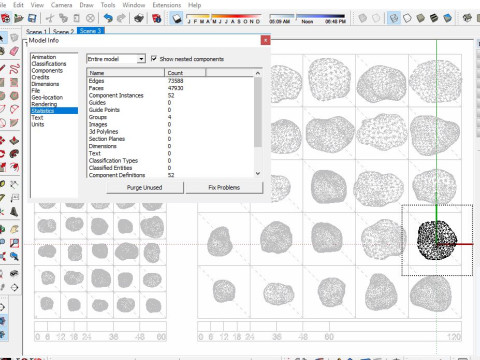Screen dimensions: 480x360
Task: Switch to the Scene 2 tab
Action: pyautogui.click(x=63, y=32)
